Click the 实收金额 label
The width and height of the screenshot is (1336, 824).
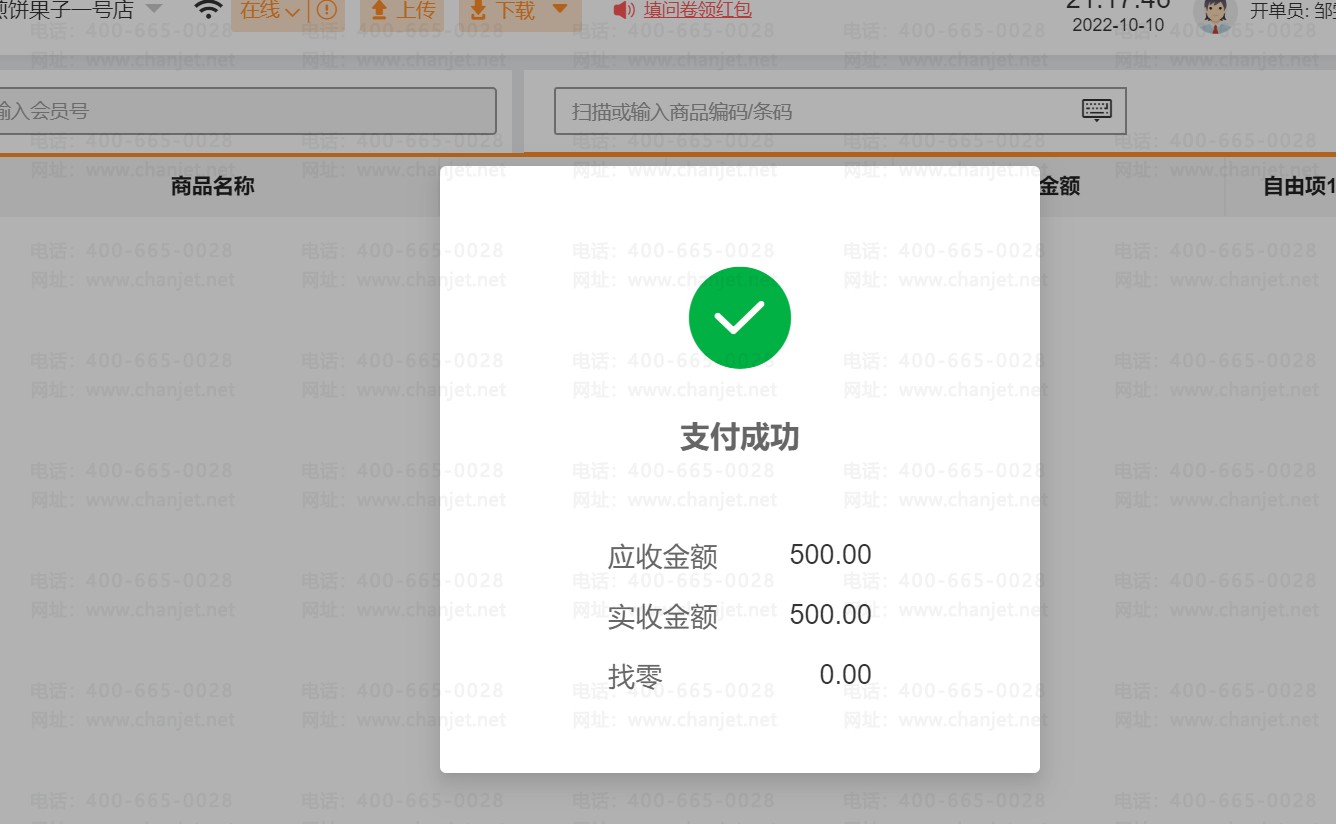(663, 617)
